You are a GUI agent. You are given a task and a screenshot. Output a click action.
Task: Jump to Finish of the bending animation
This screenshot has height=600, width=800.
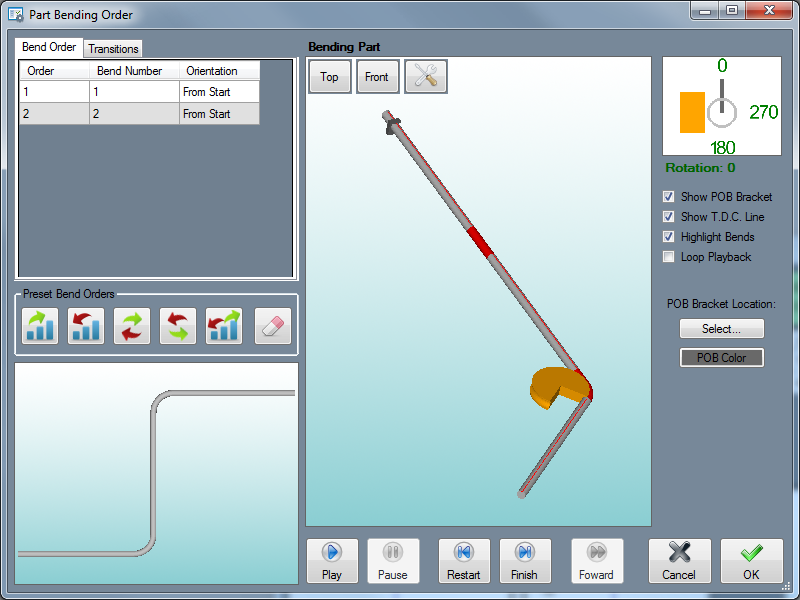[x=524, y=561]
